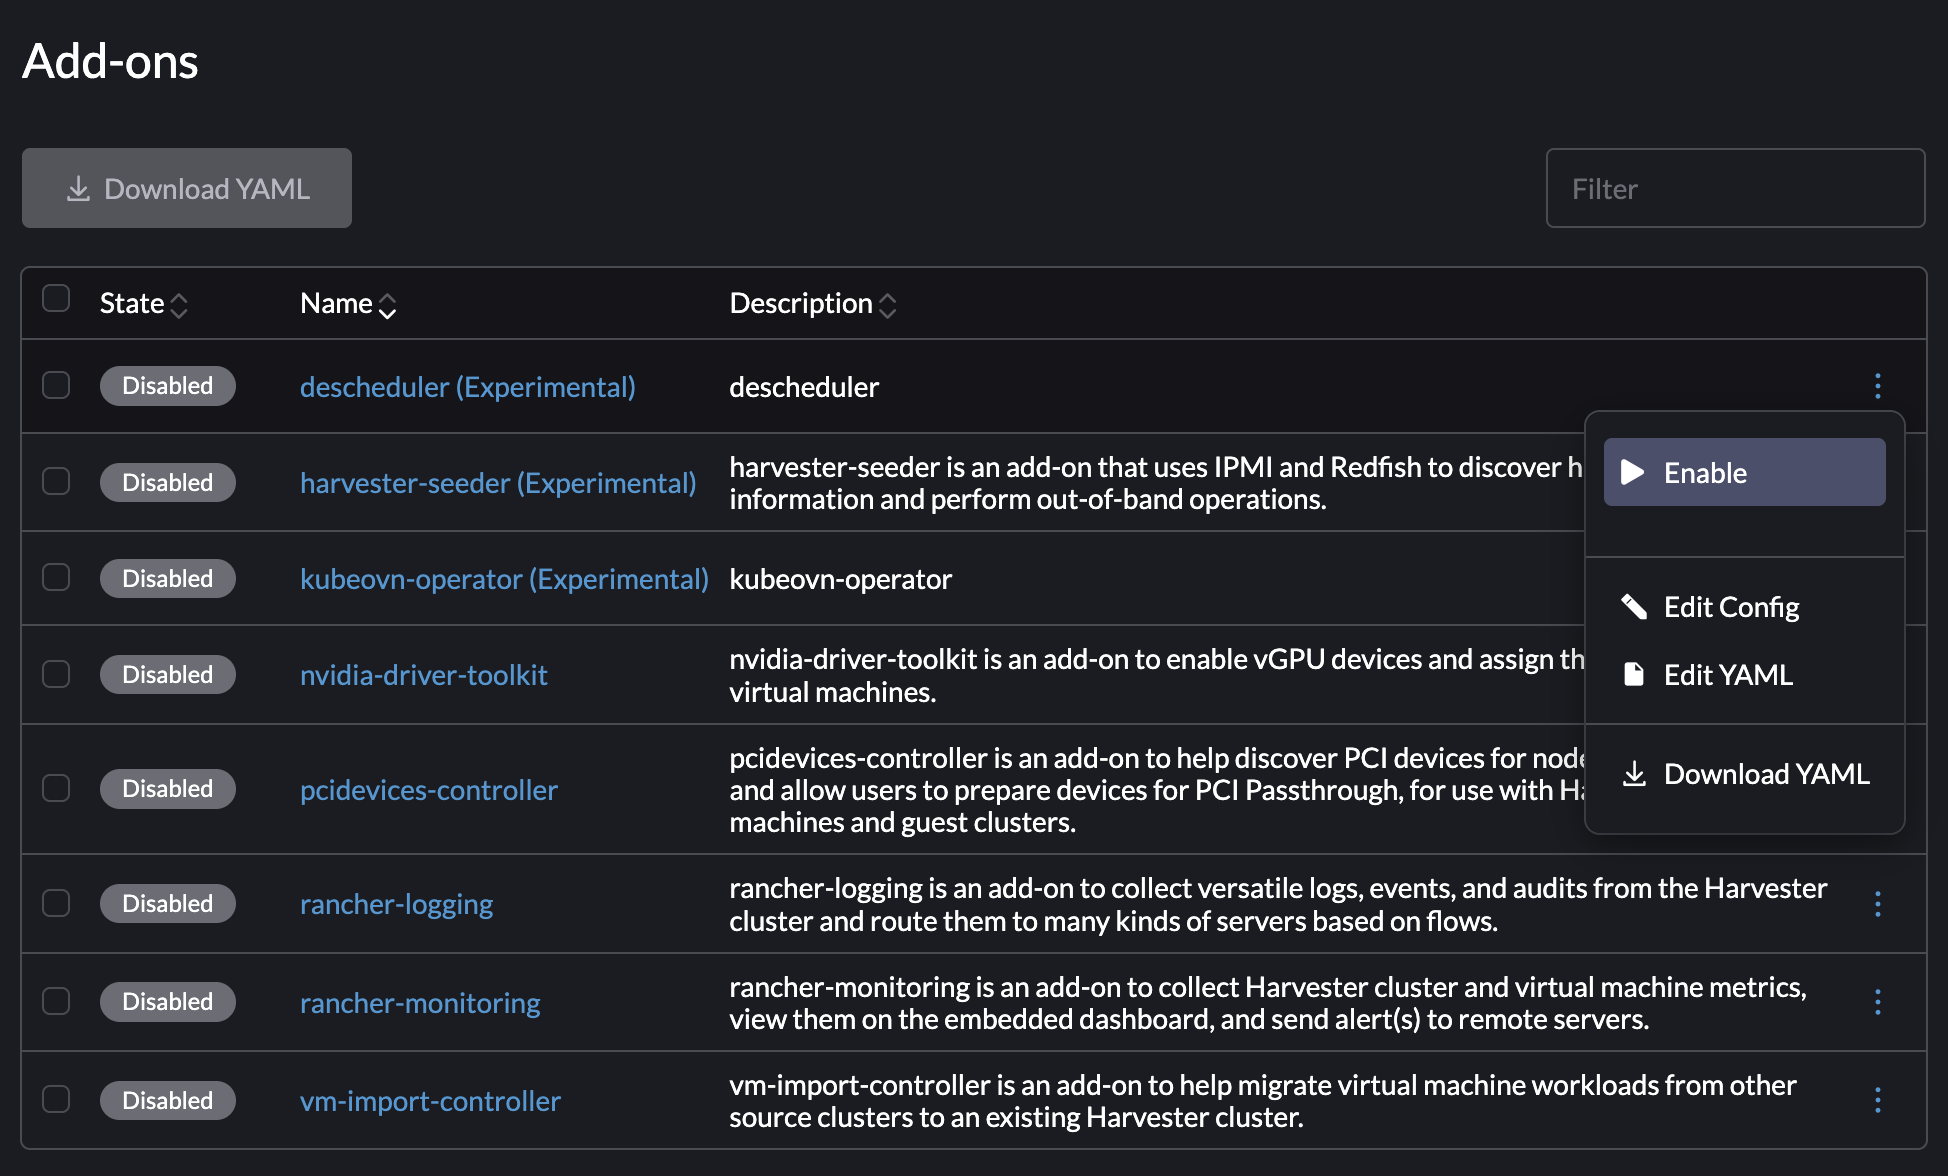Click the Disabled state badge for harvester-seeder
Screen dimensions: 1948x1176
167,483
